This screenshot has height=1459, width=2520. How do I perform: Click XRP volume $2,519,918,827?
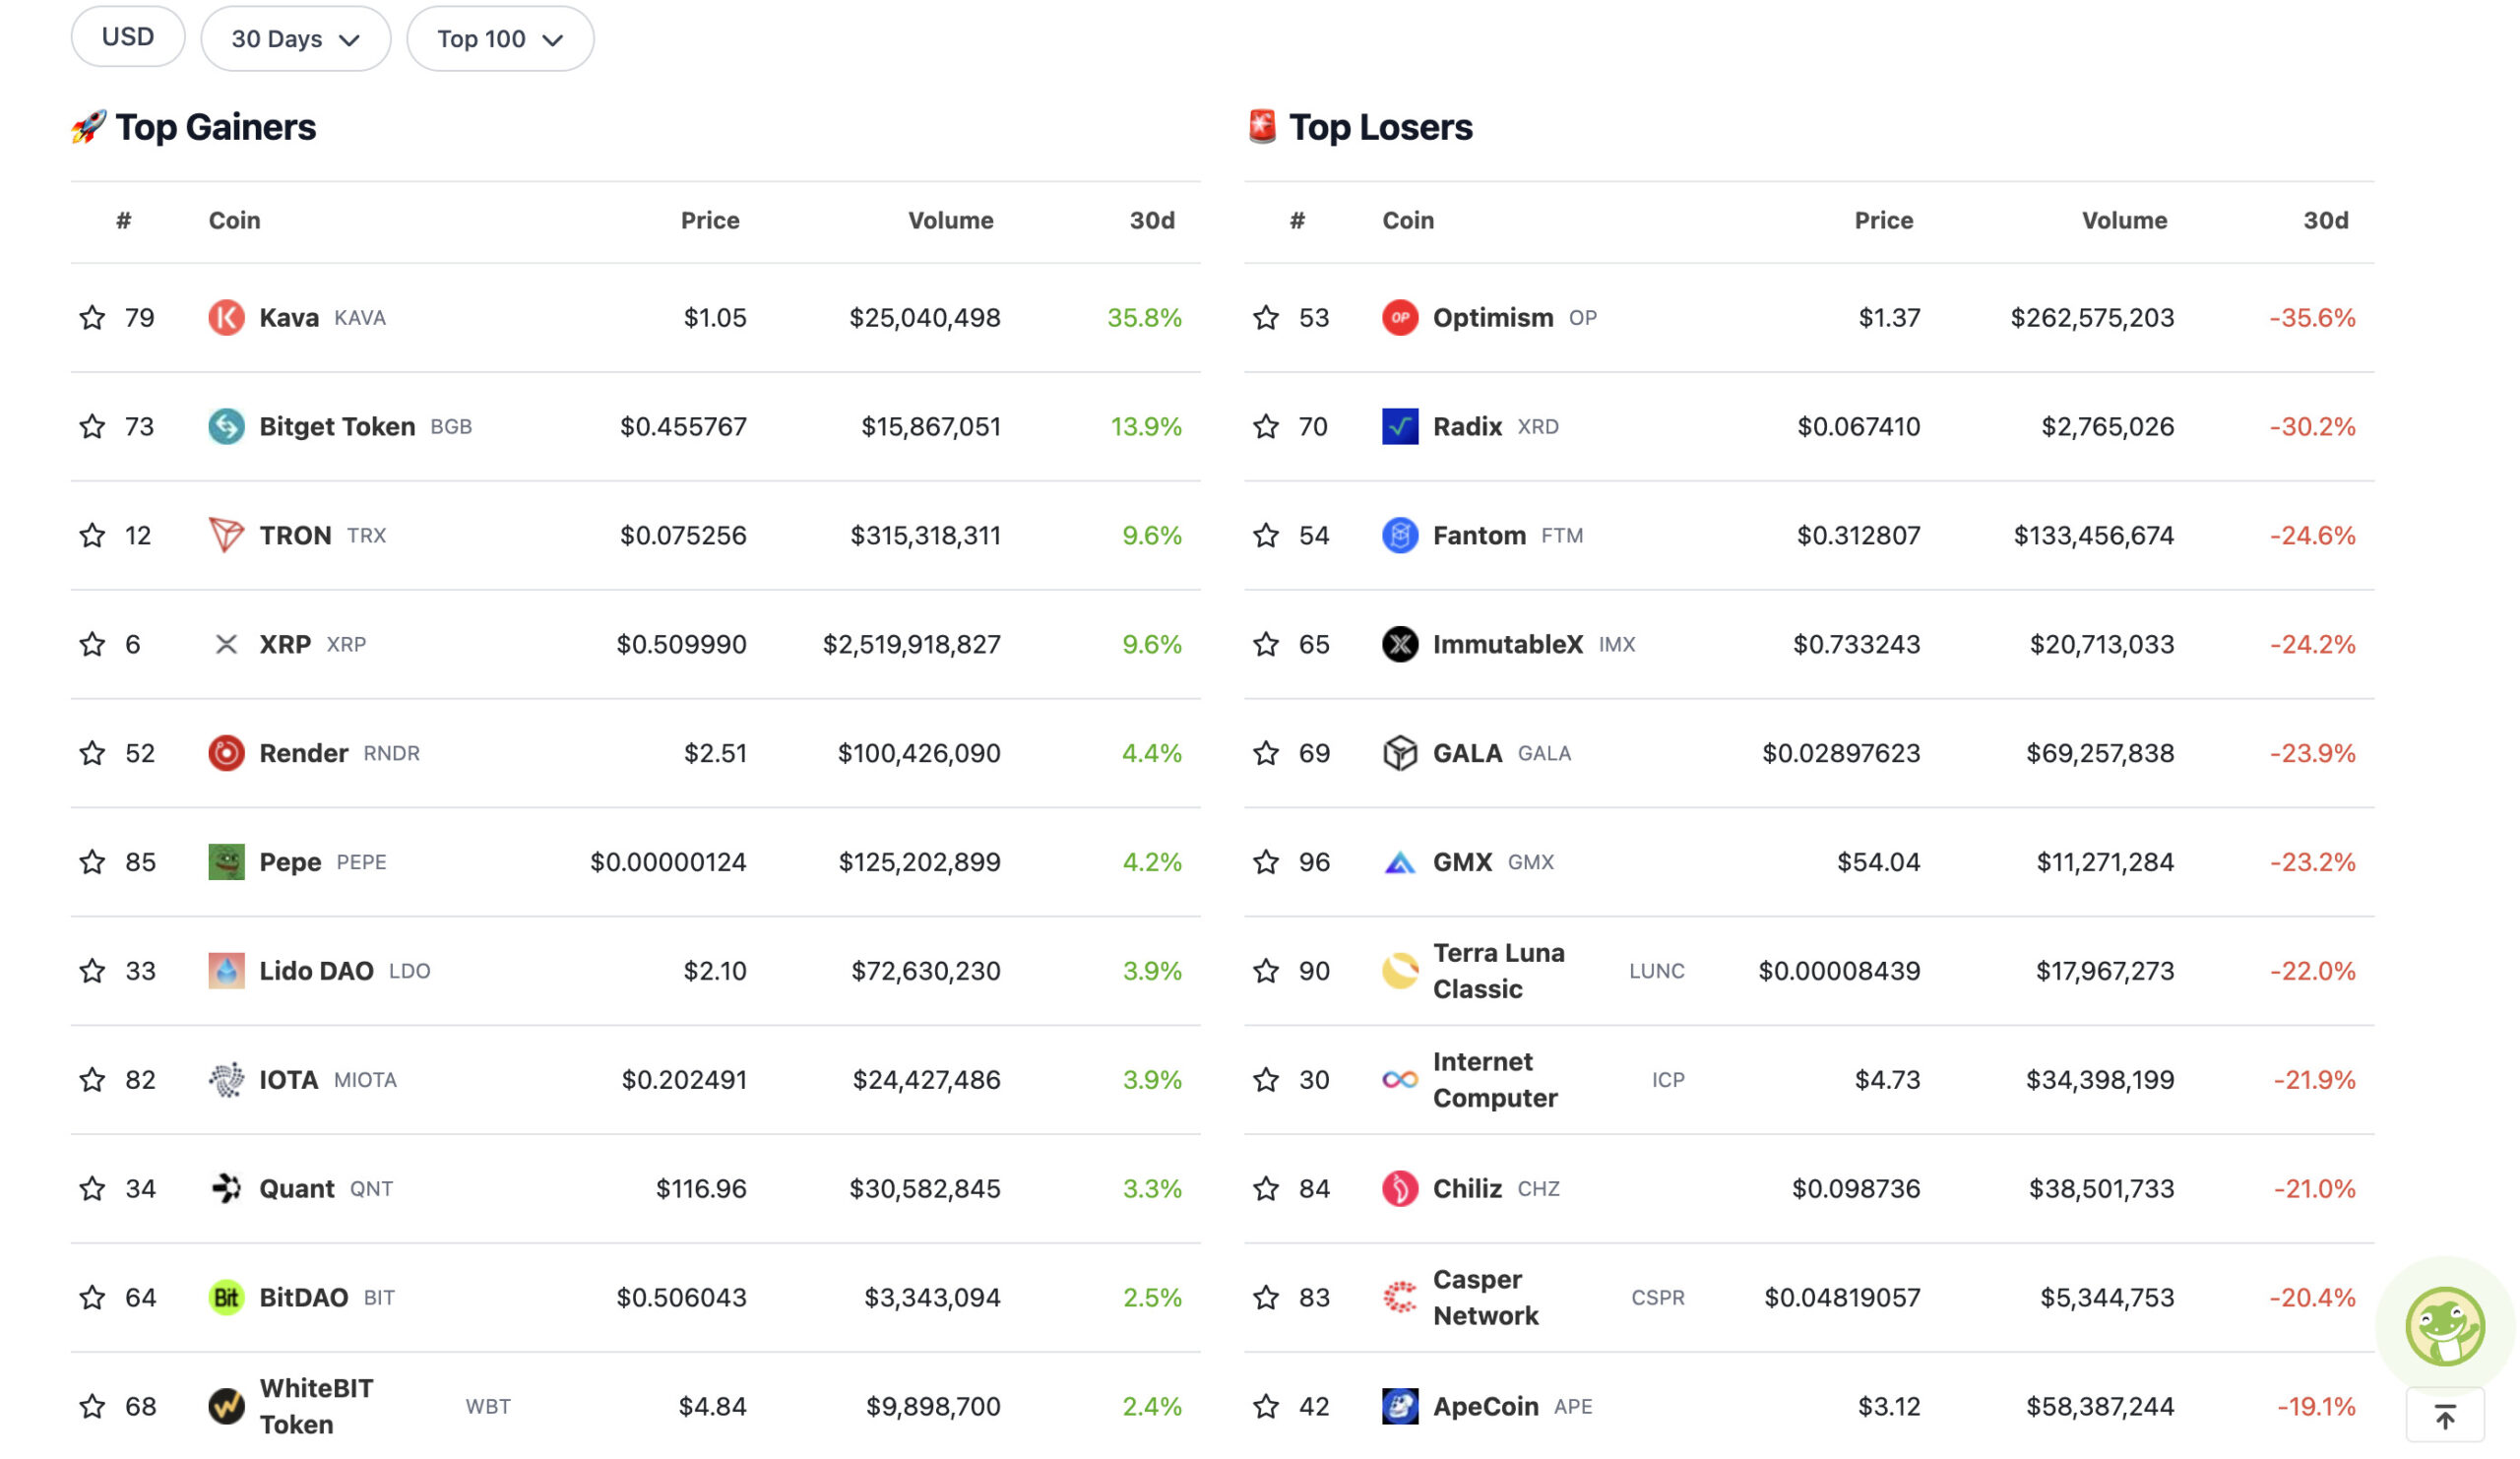tap(911, 644)
